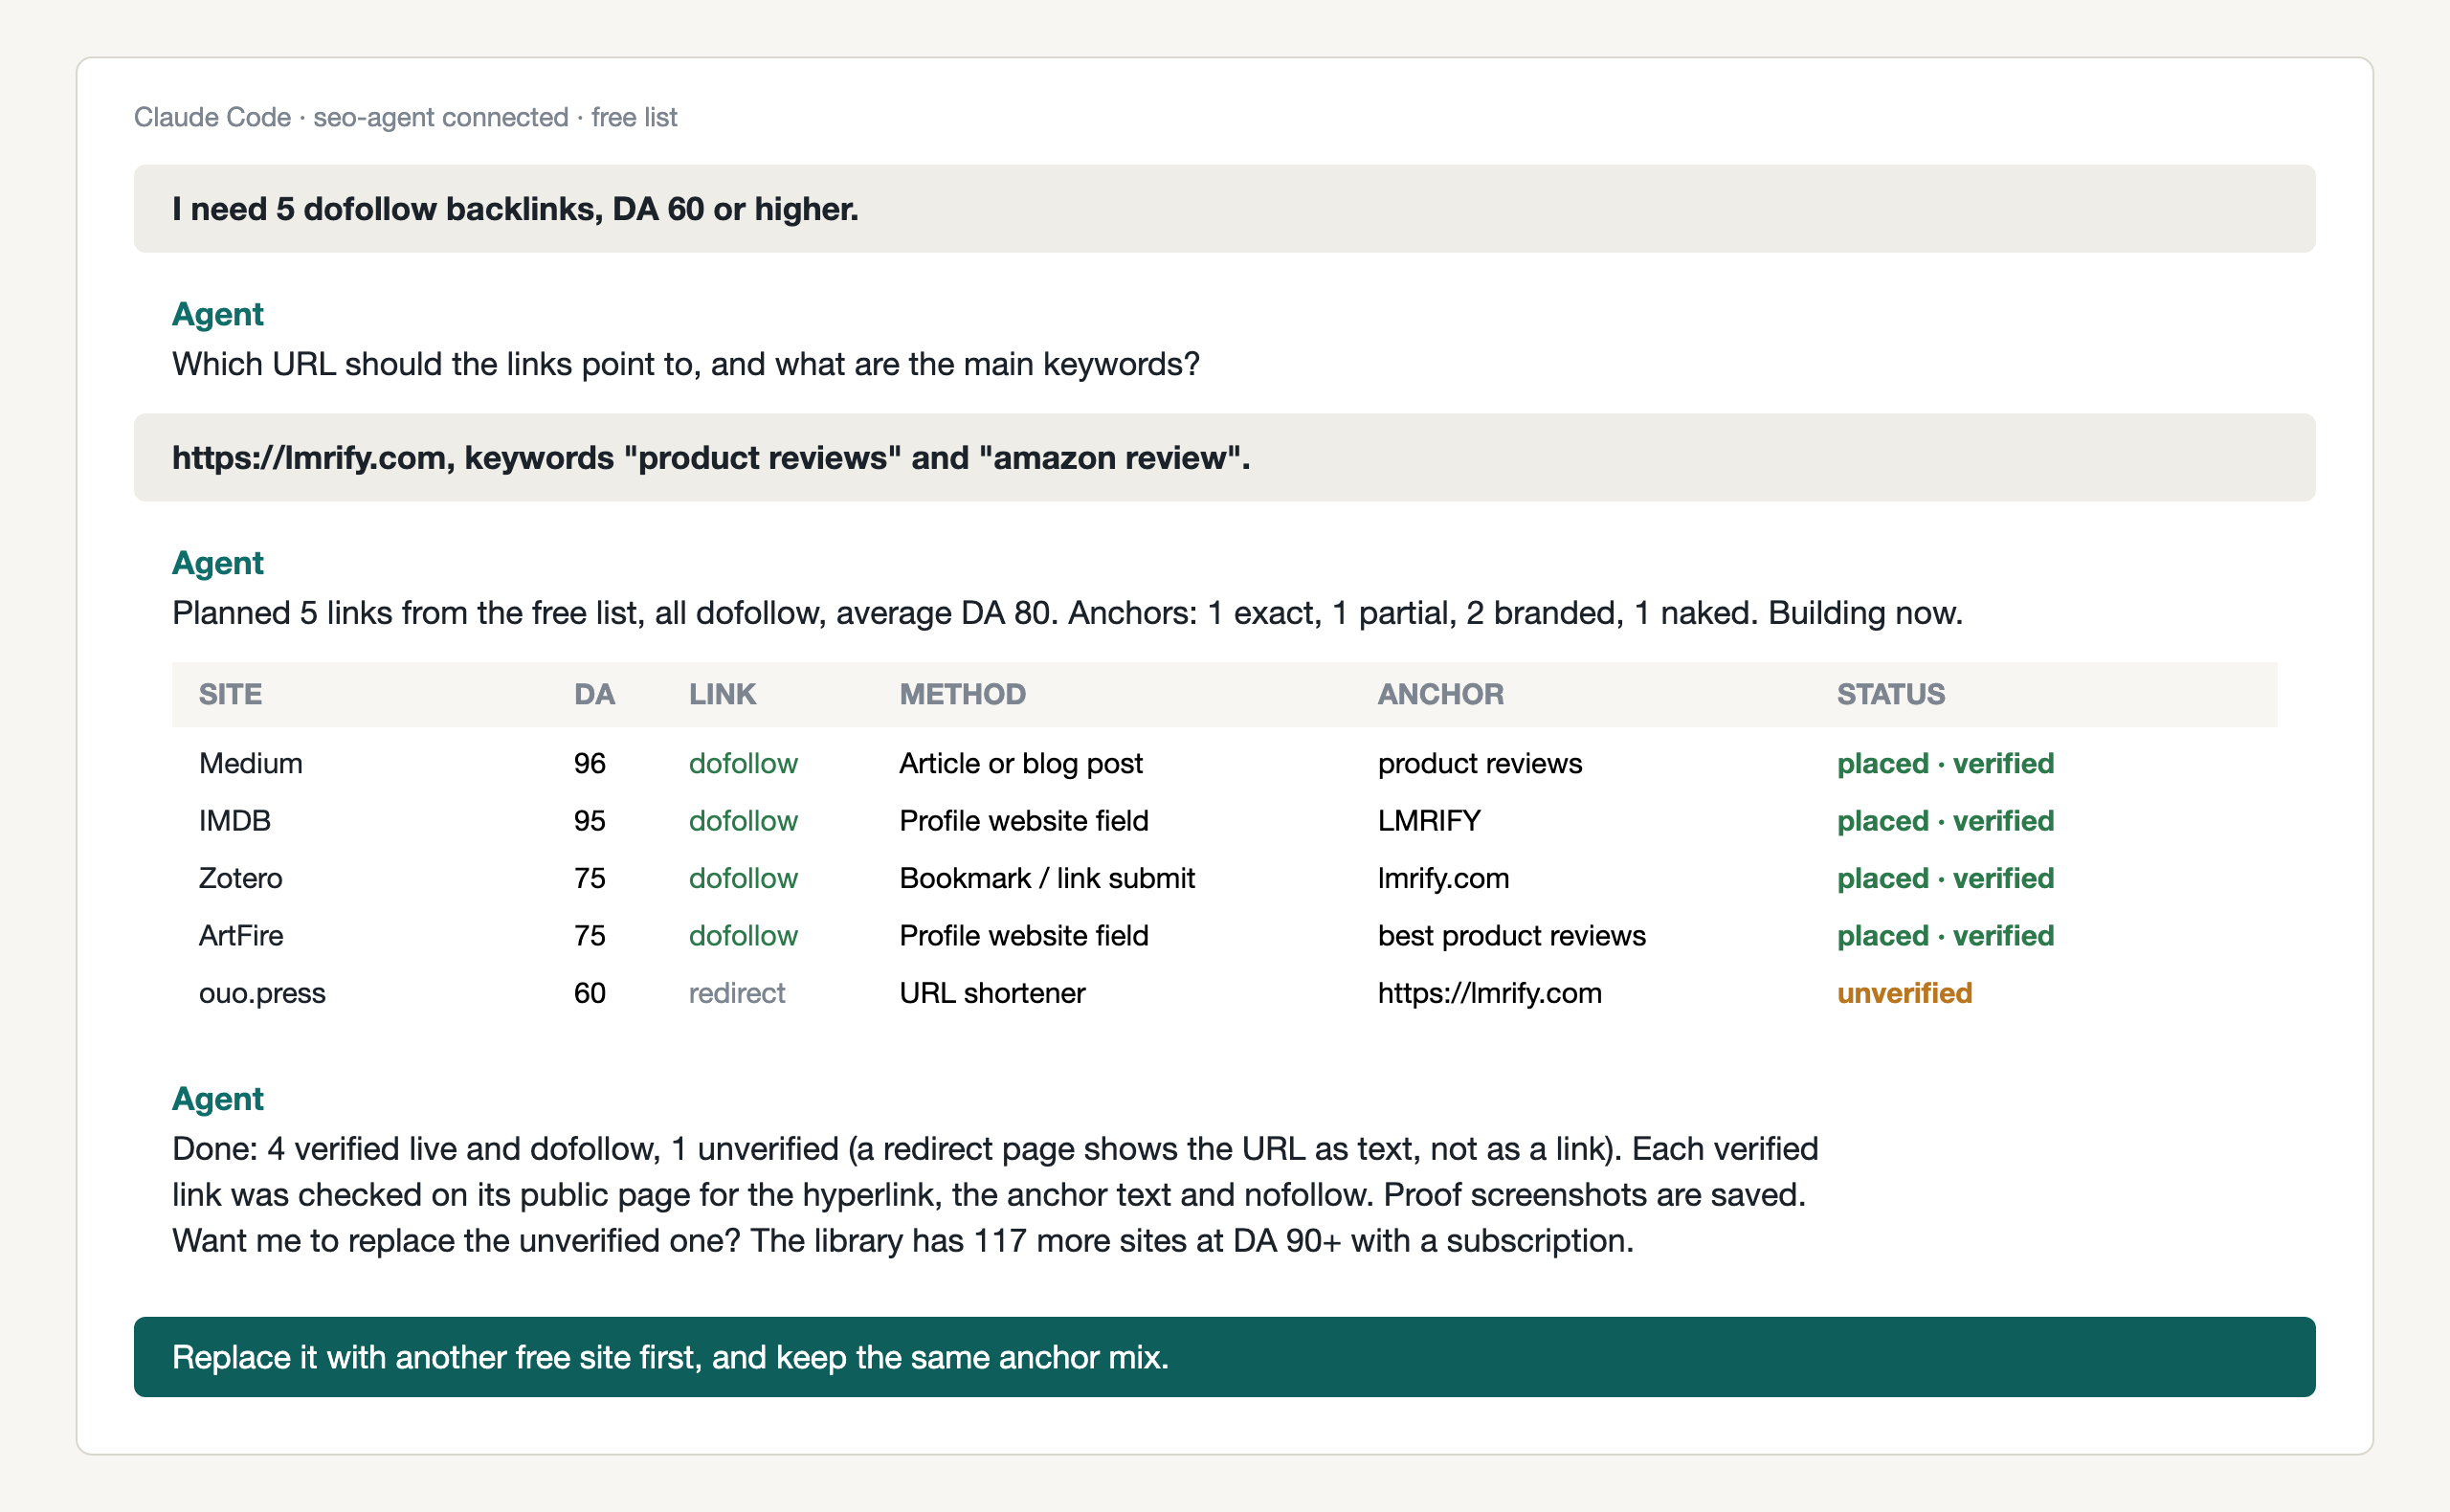Click the 'https://lmrify.com' anchor in the ouo.press row
2450x1512 pixels.
[x=1489, y=994]
